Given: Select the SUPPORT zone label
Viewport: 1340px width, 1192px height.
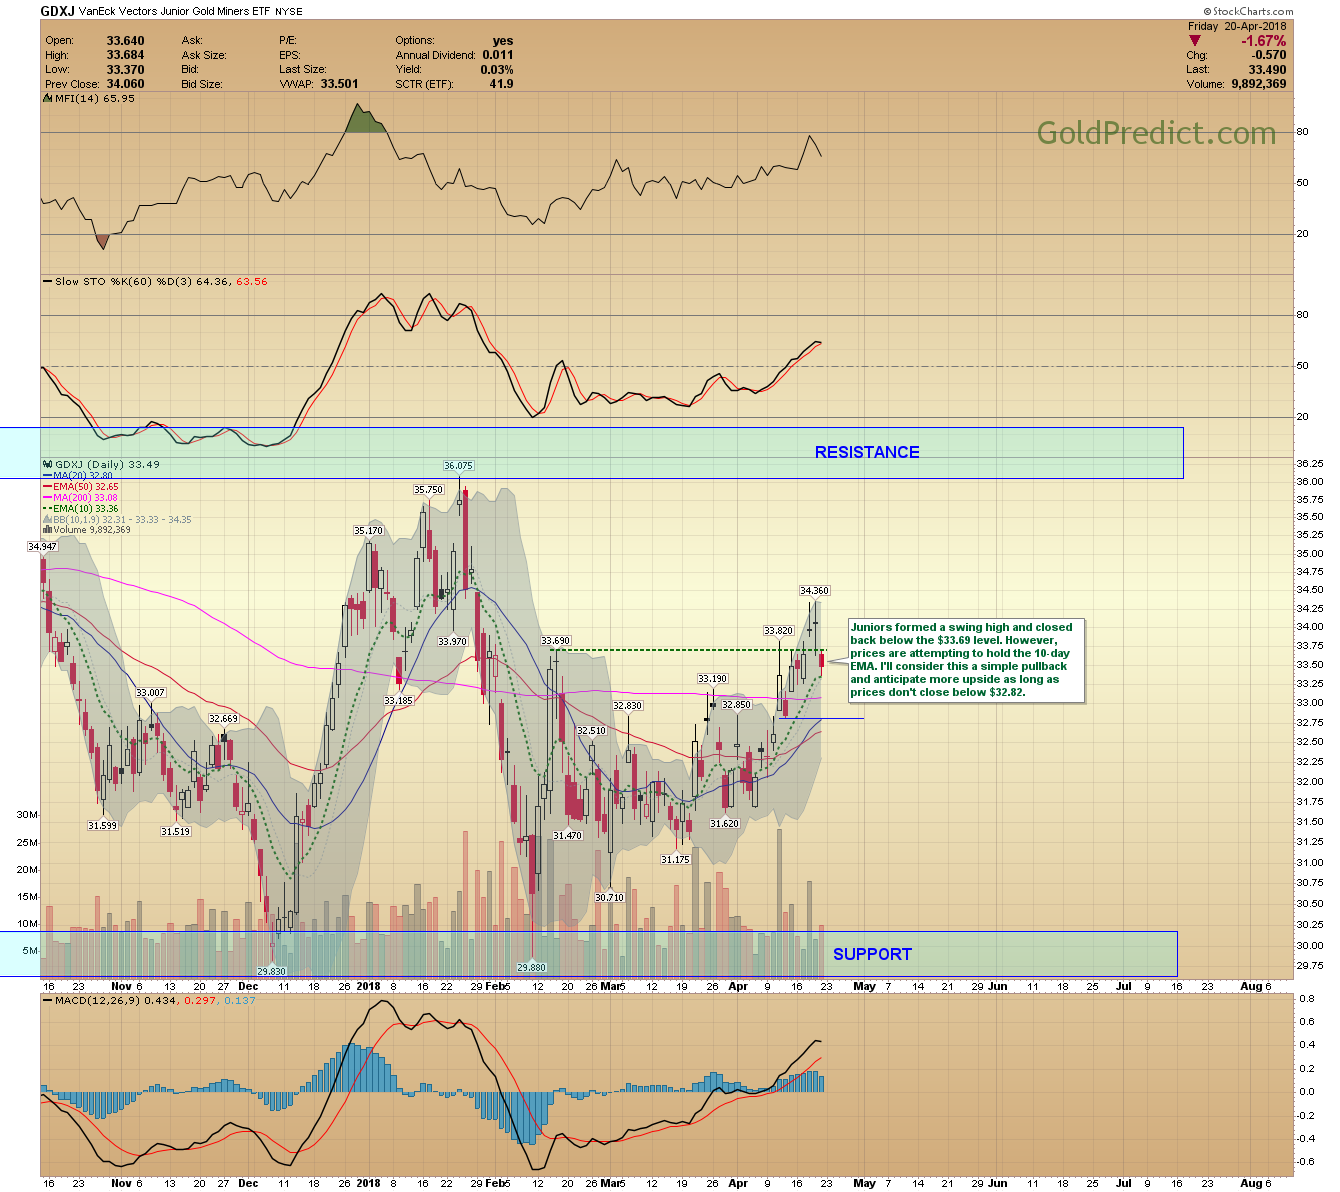Looking at the screenshot, I should pyautogui.click(x=872, y=954).
